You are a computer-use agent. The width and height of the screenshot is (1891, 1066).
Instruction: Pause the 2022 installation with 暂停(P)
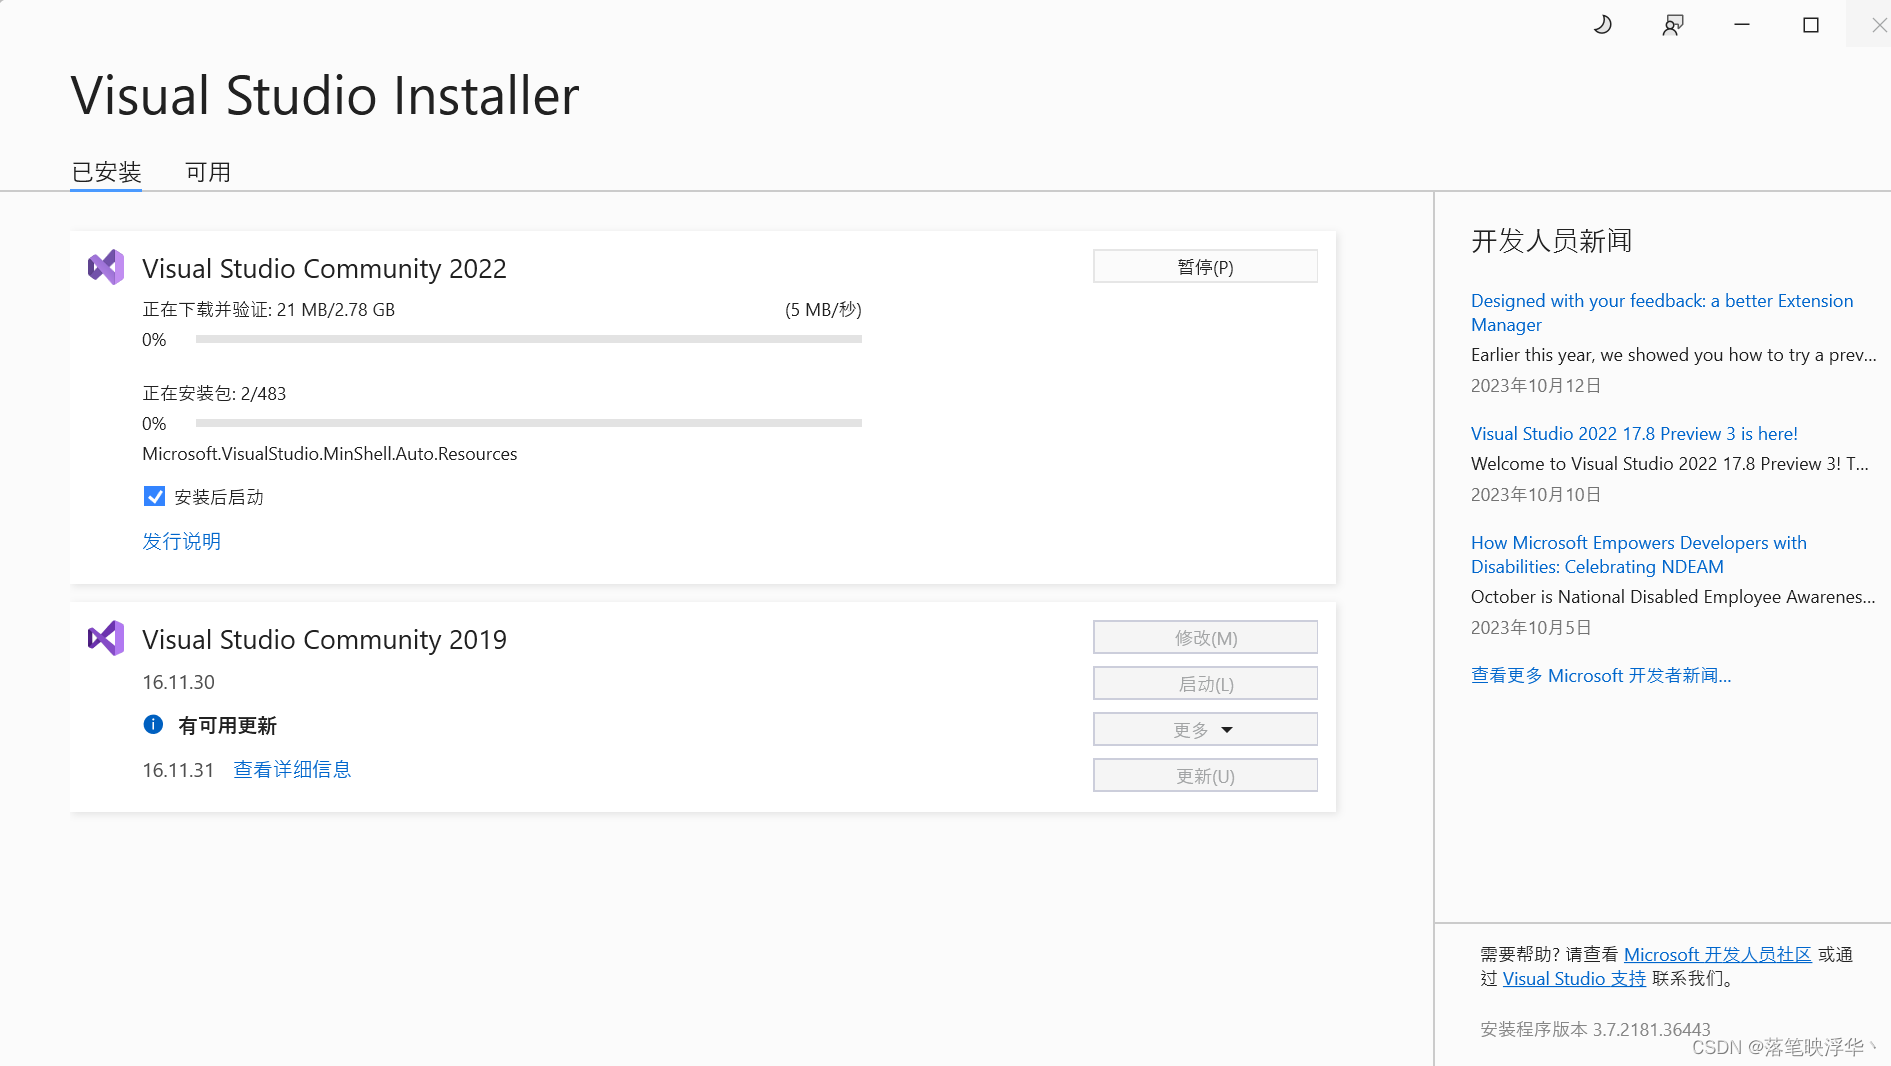pos(1204,266)
